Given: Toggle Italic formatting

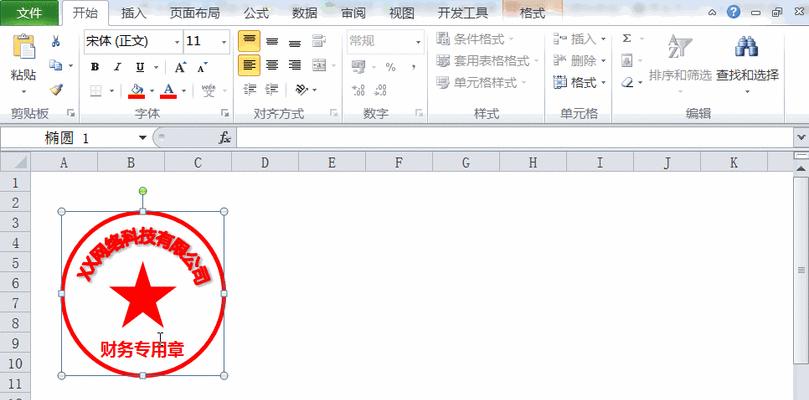Looking at the screenshot, I should (x=117, y=67).
